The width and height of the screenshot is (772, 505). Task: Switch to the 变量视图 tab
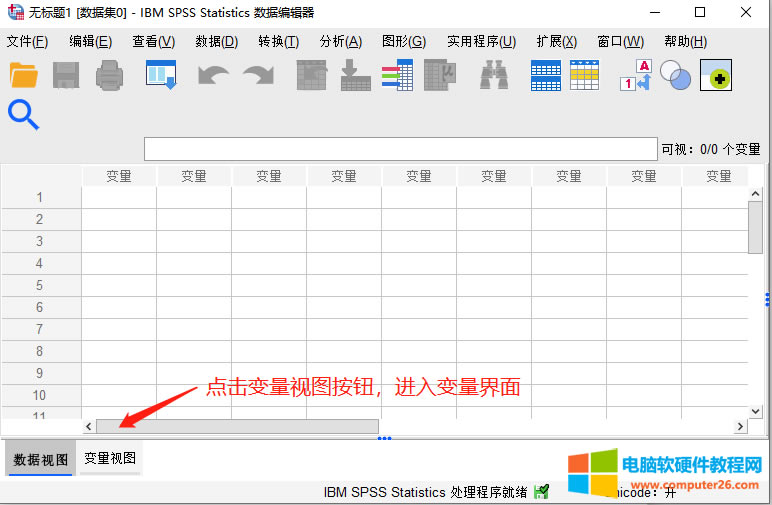point(110,458)
